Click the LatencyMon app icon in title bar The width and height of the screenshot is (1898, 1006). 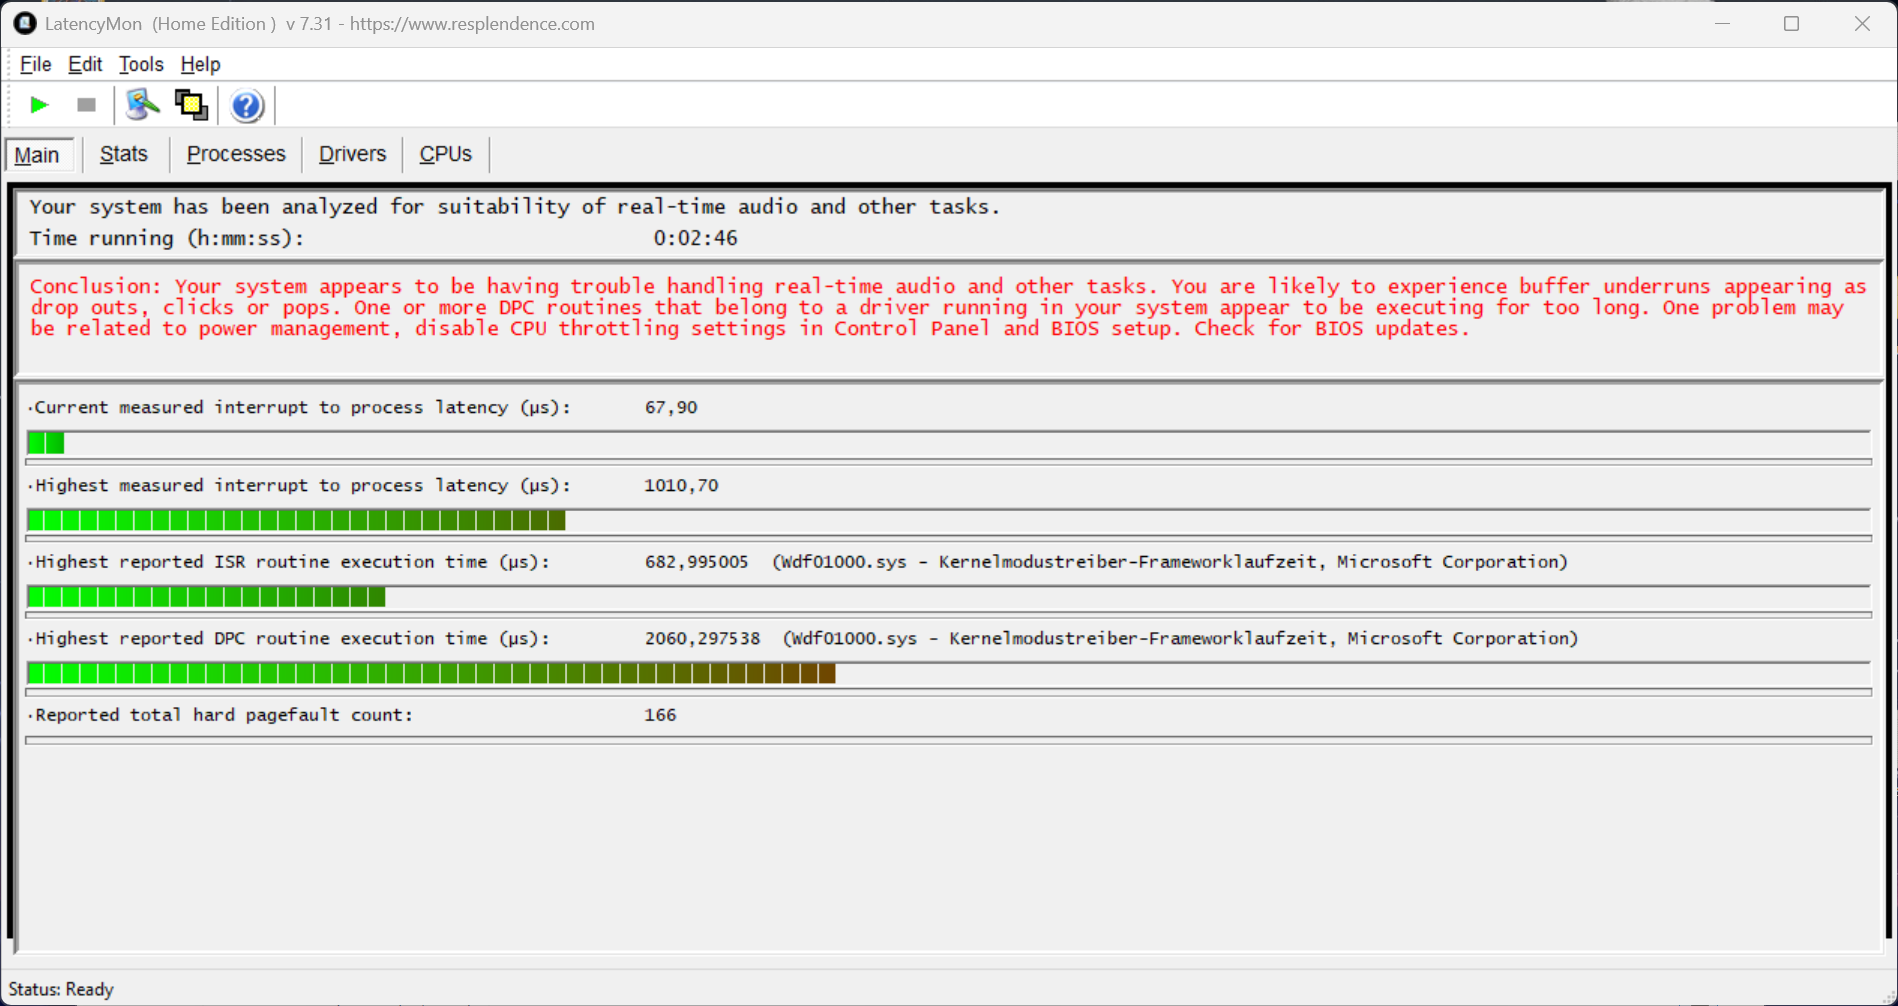pos(24,23)
